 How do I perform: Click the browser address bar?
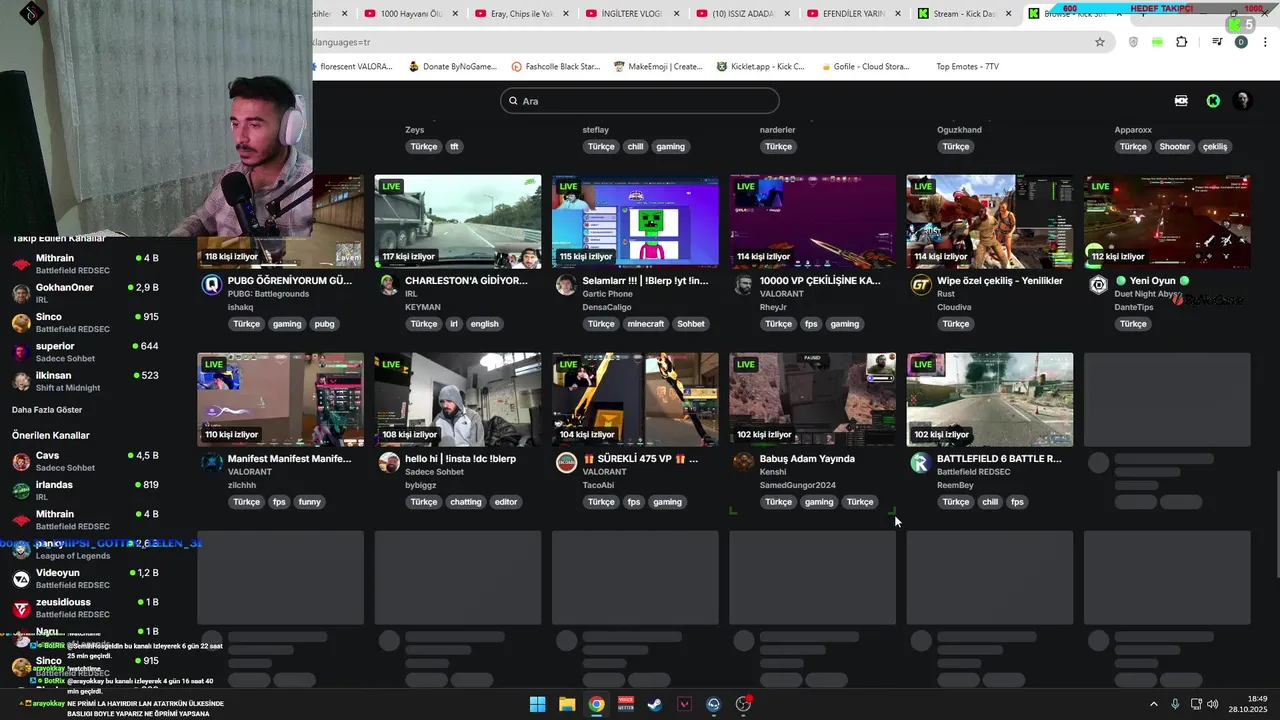pos(700,42)
